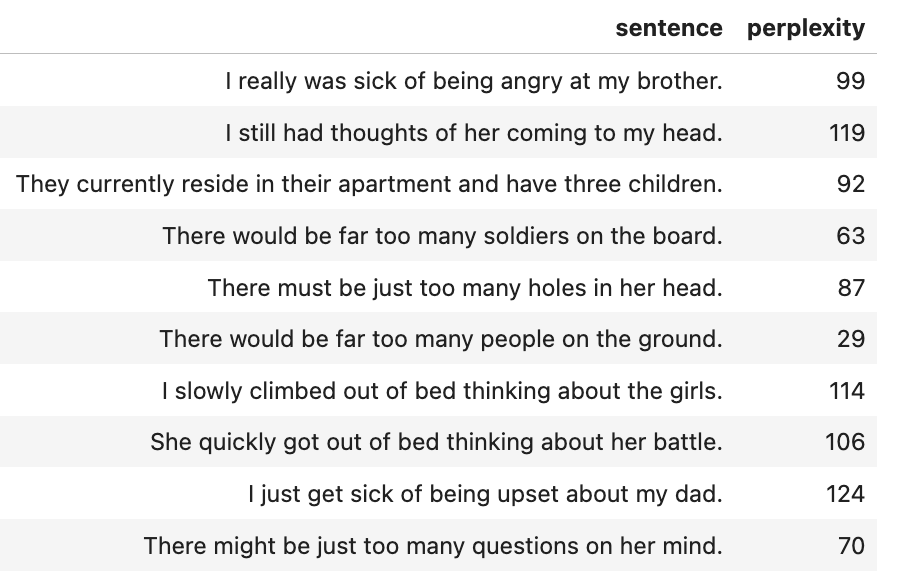Click the perplexity value 92
The width and height of the screenshot is (898, 586).
coord(850,184)
